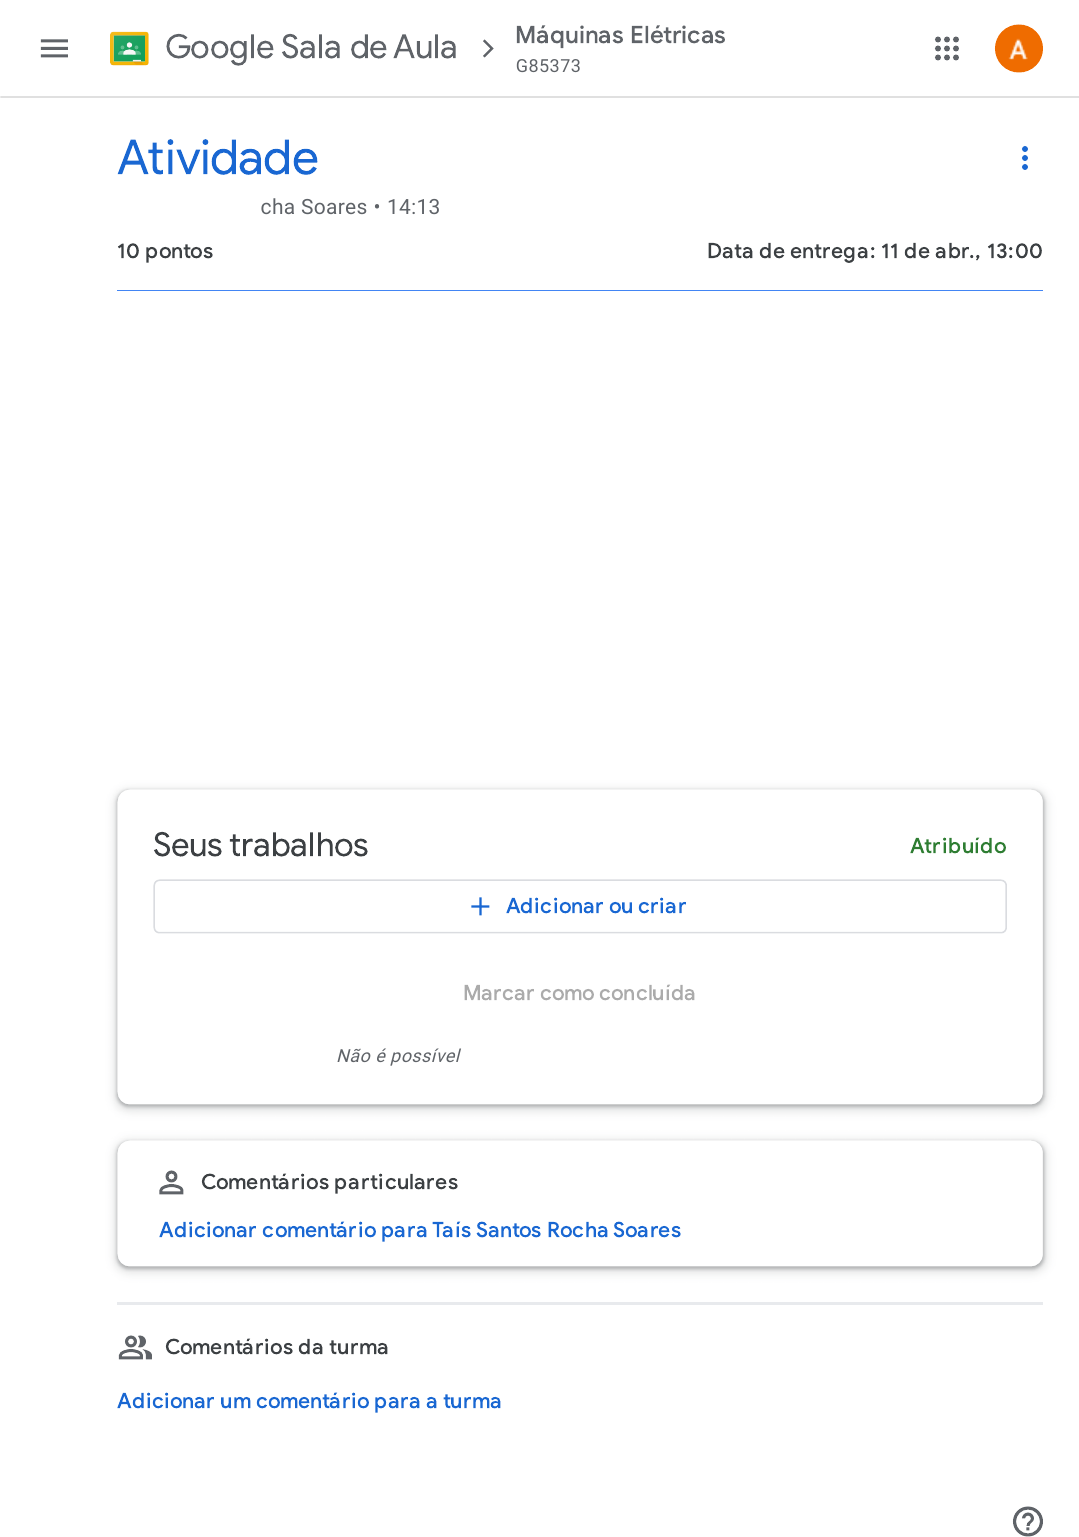The image size is (1079, 1537).
Task: Click the help question mark icon
Action: [x=1027, y=1520]
